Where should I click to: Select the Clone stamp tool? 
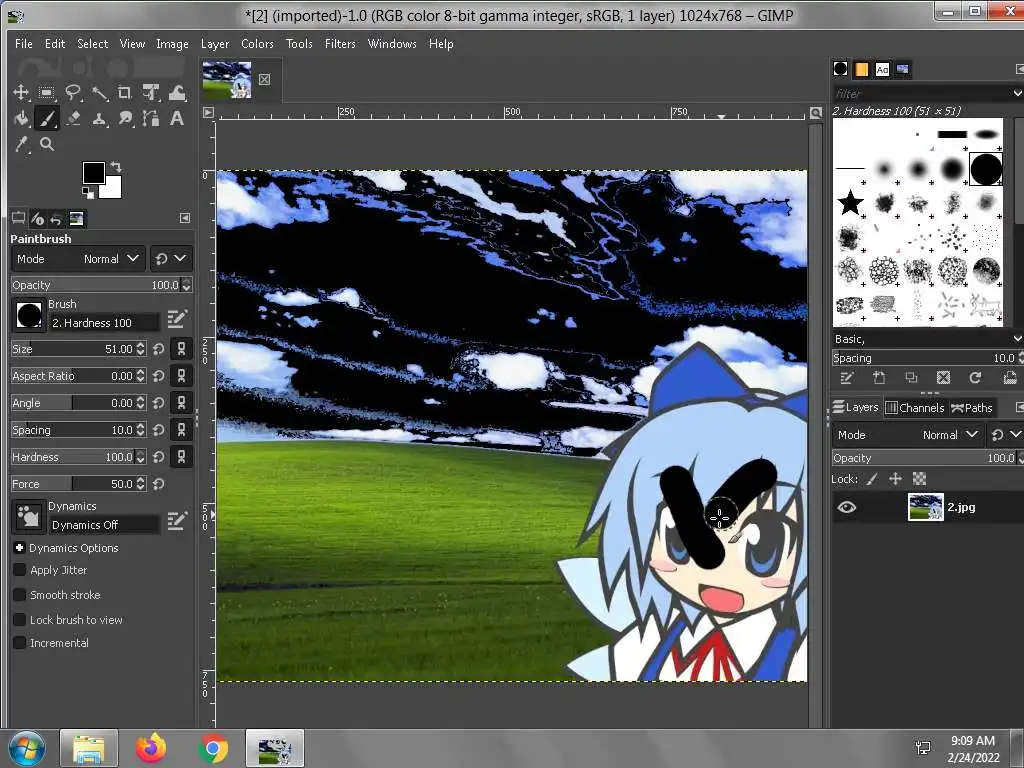tap(99, 118)
